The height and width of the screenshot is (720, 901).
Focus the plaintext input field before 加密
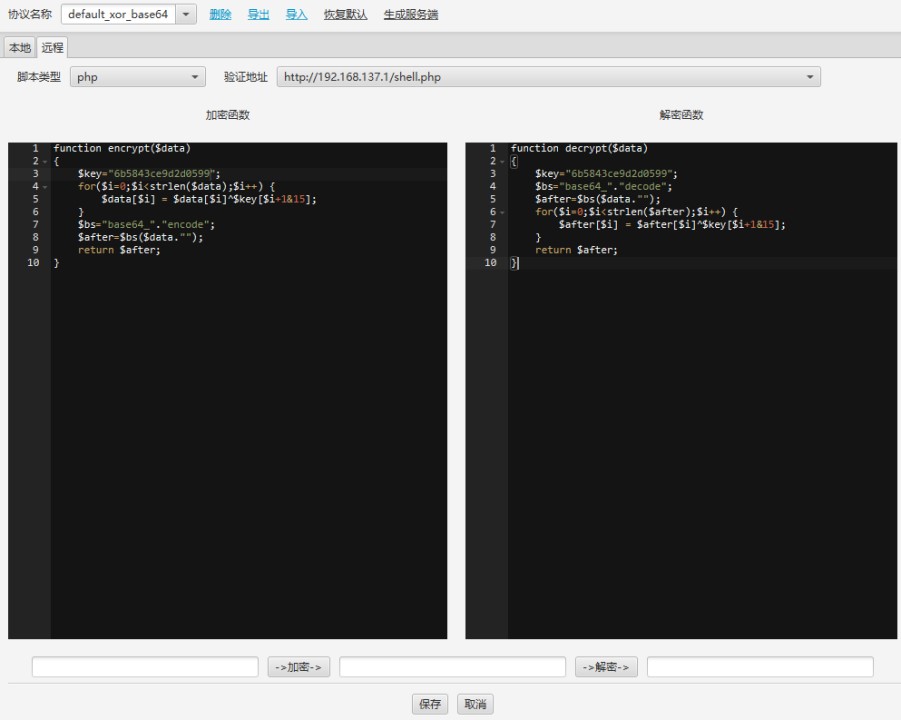[x=145, y=667]
